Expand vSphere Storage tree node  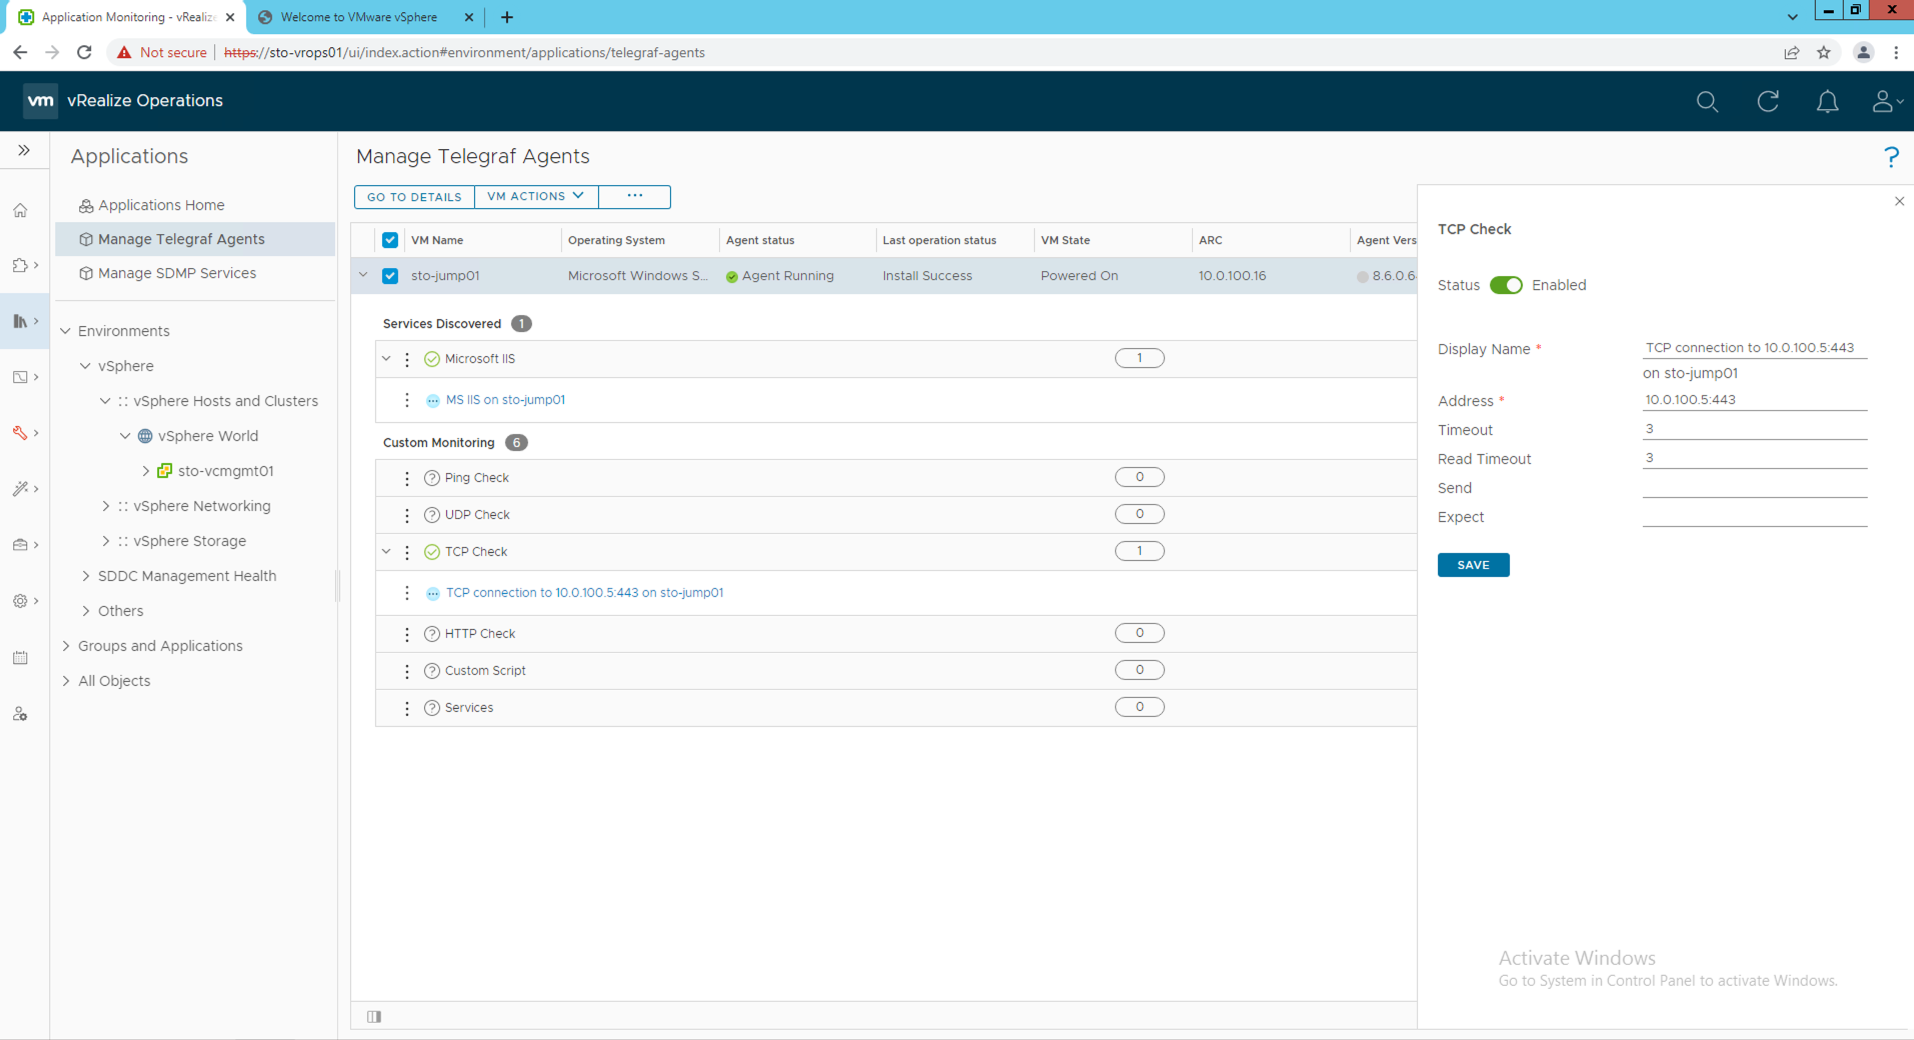pyautogui.click(x=106, y=541)
